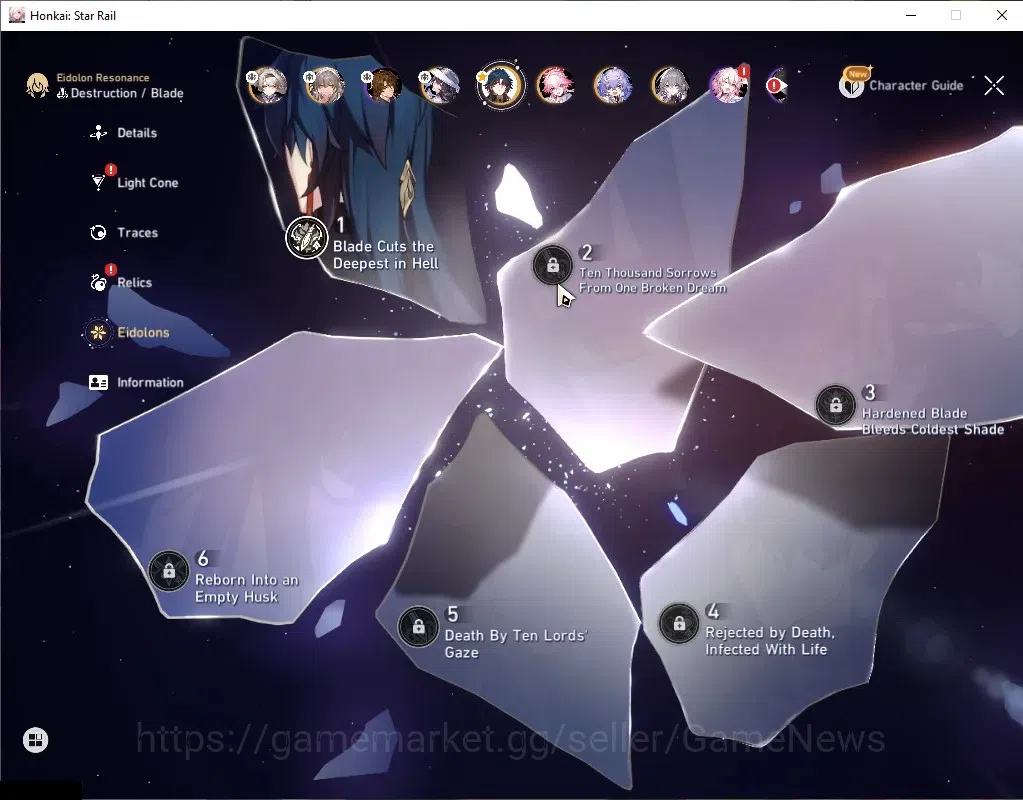Screen dimensions: 1023x800
Task: Select the pink spiky-haired character avatar
Action: click(x=556, y=85)
